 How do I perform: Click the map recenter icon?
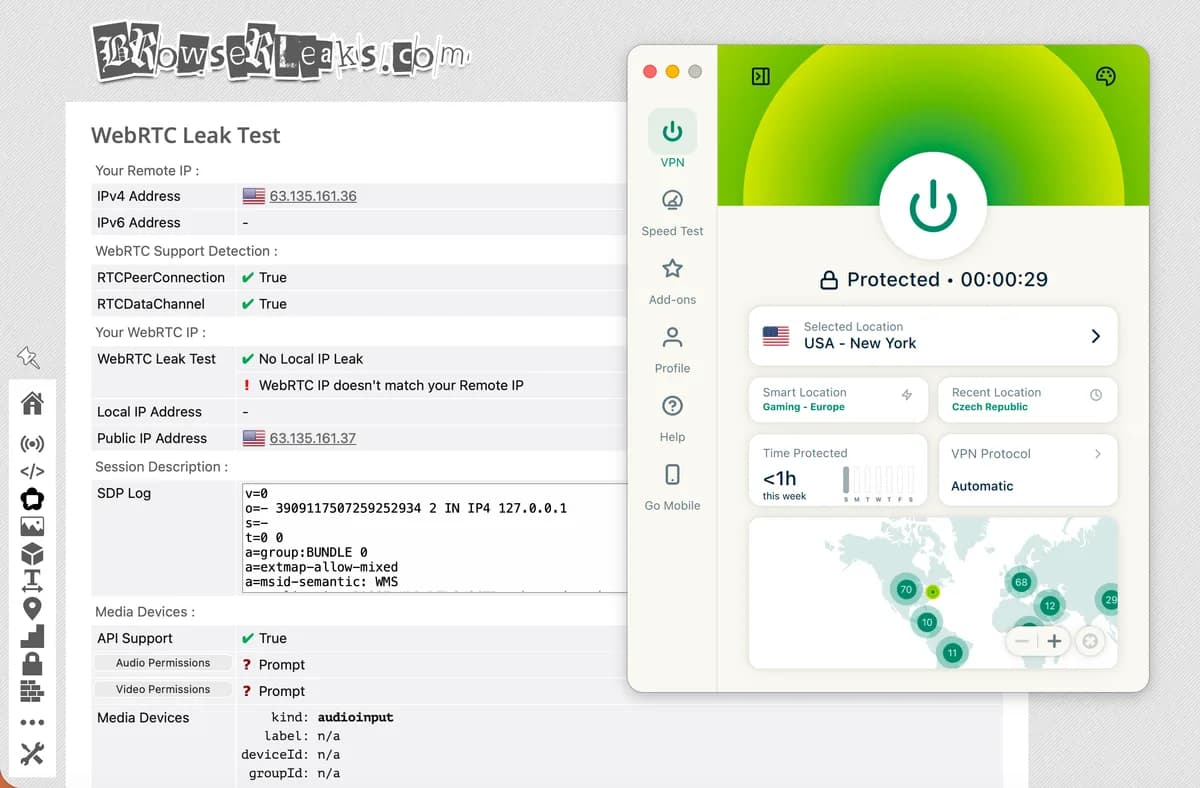pos(1089,641)
